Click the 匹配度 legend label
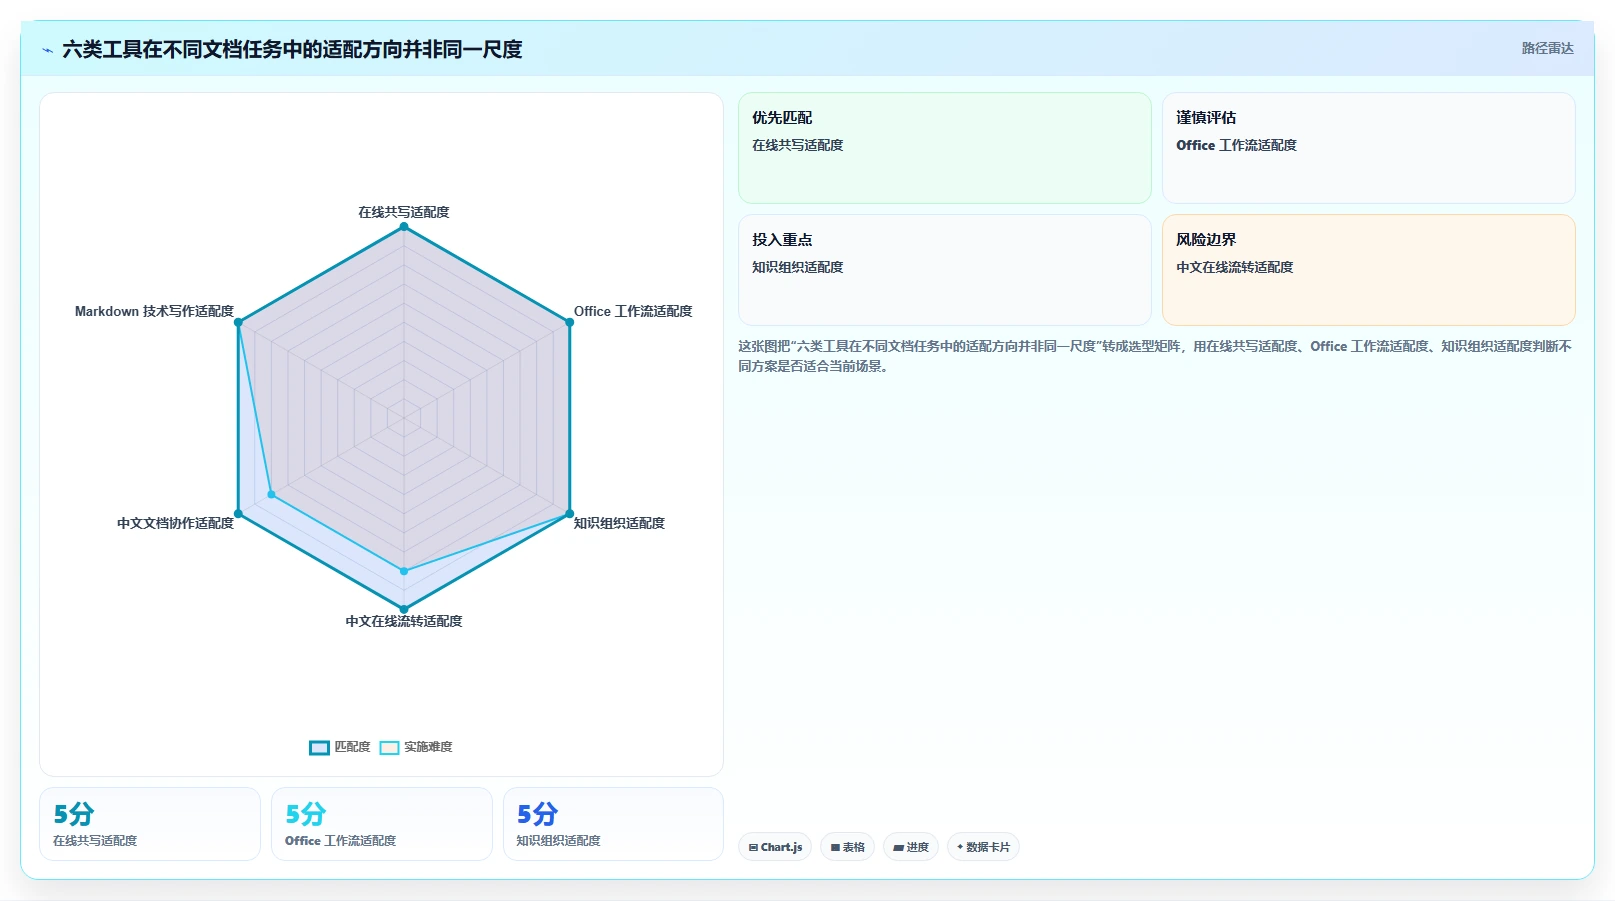This screenshot has width=1615, height=901. pos(352,747)
